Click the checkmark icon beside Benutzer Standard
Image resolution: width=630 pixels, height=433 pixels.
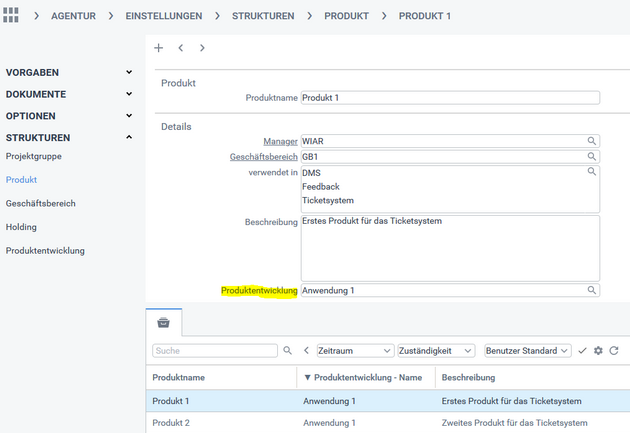[x=582, y=351]
